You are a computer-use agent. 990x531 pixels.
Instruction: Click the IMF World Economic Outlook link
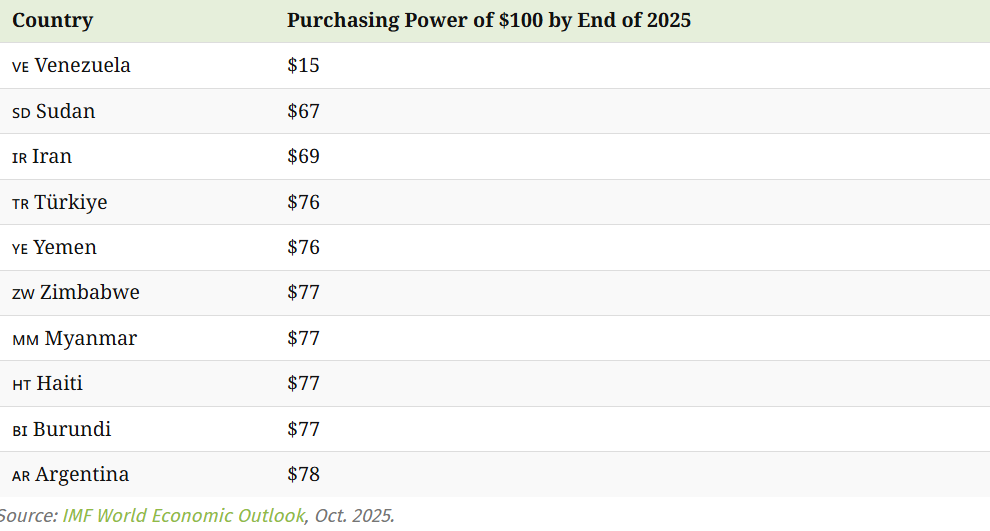[x=183, y=516]
